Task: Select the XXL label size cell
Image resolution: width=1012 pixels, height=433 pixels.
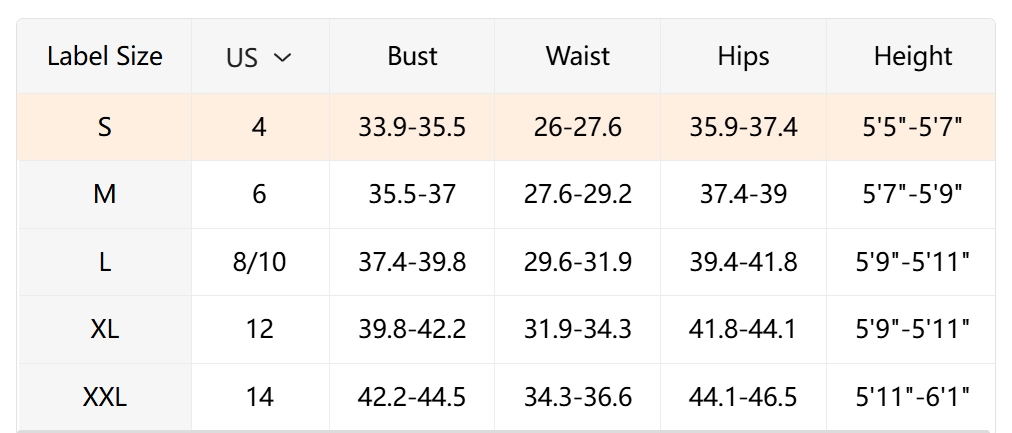Action: pyautogui.click(x=104, y=397)
